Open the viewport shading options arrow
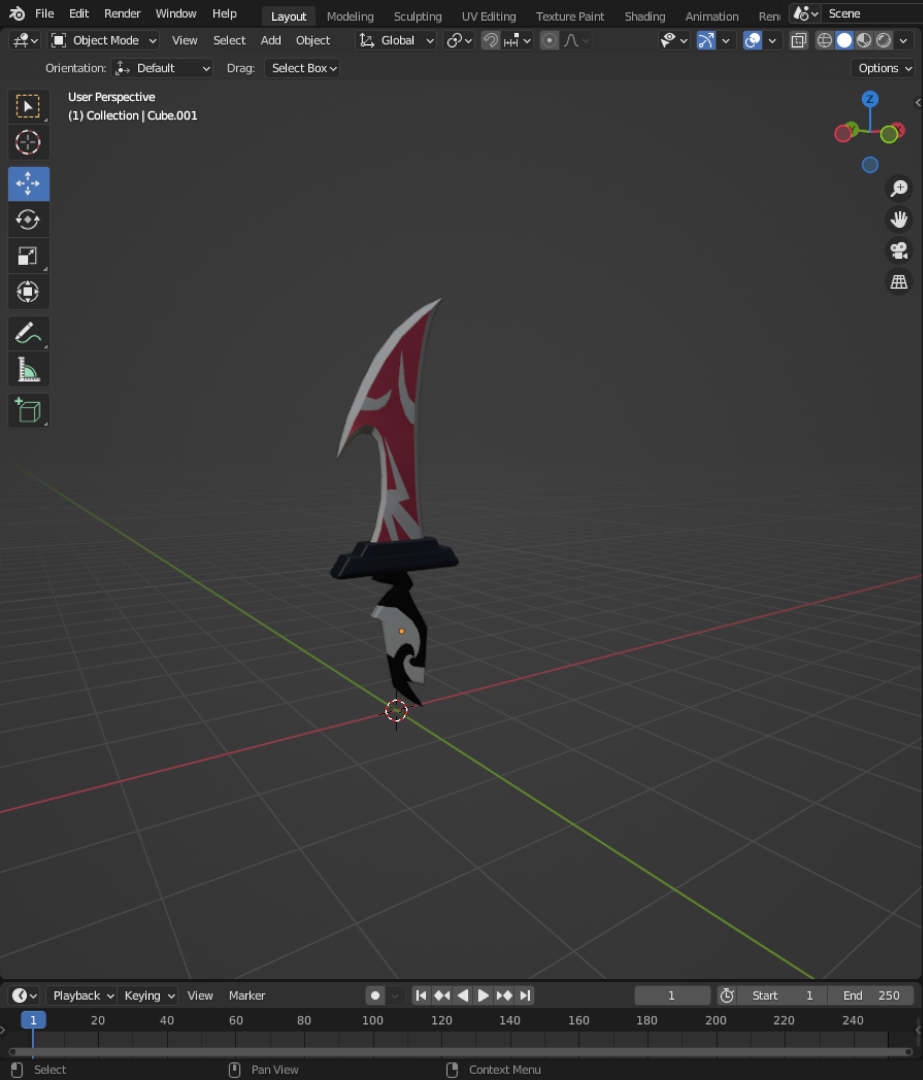The height and width of the screenshot is (1080, 923). [x=904, y=41]
